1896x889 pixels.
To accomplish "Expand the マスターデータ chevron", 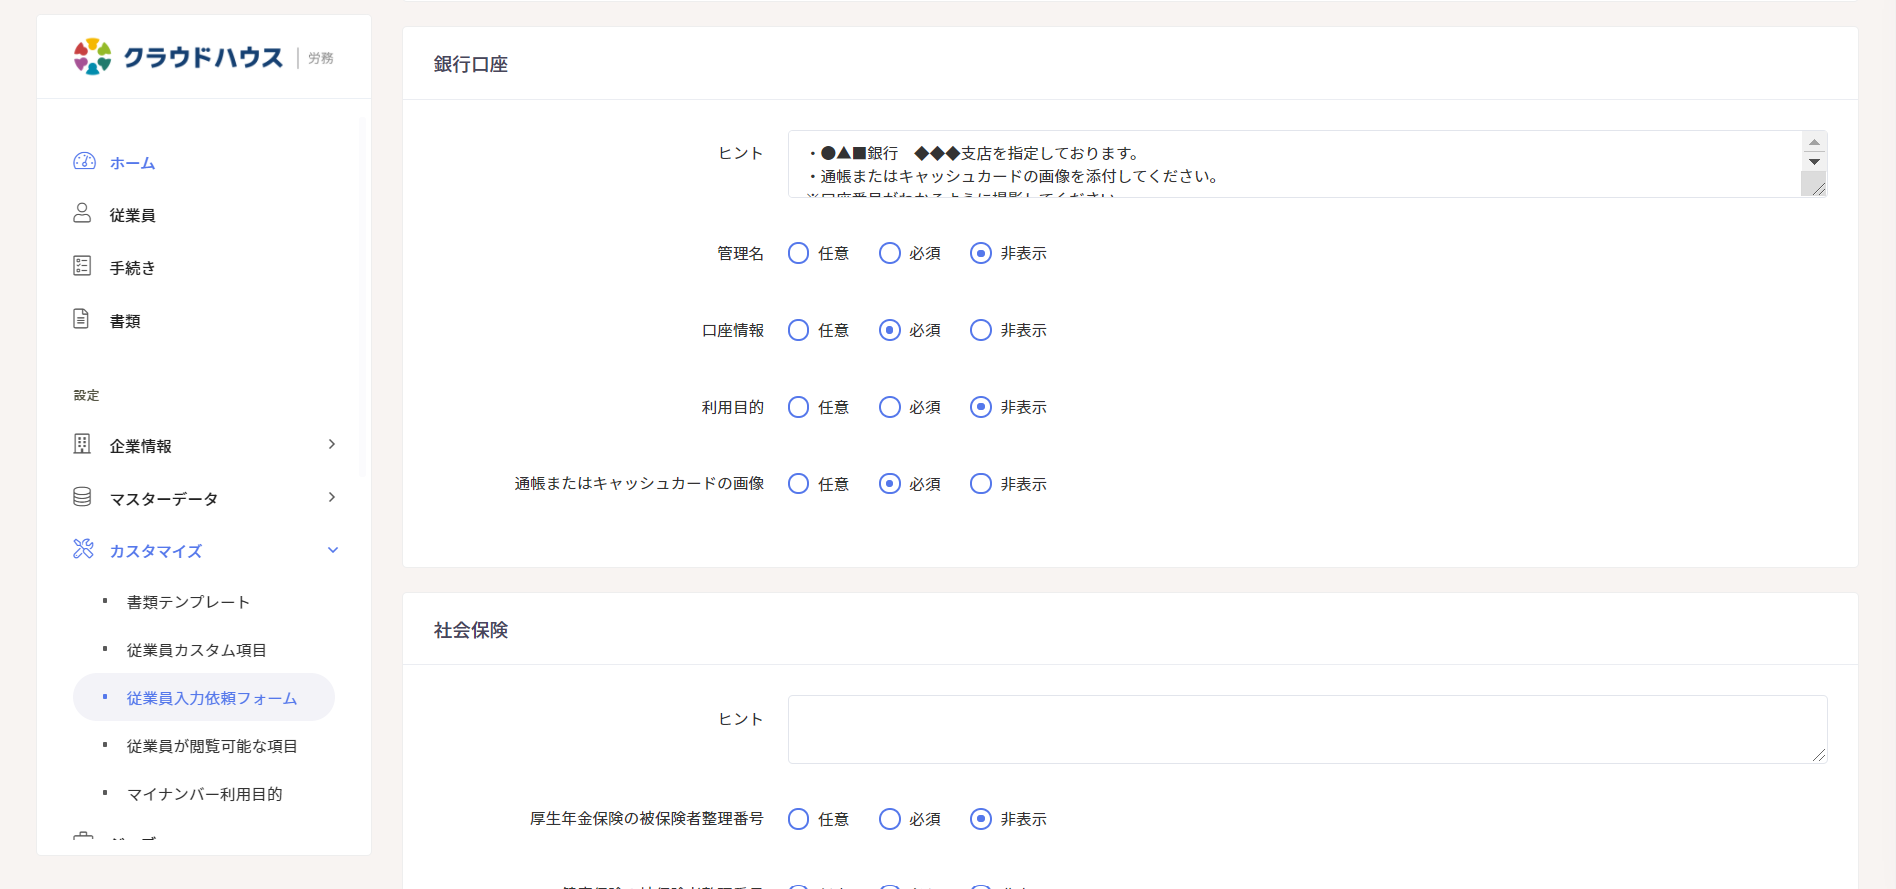I will (332, 497).
